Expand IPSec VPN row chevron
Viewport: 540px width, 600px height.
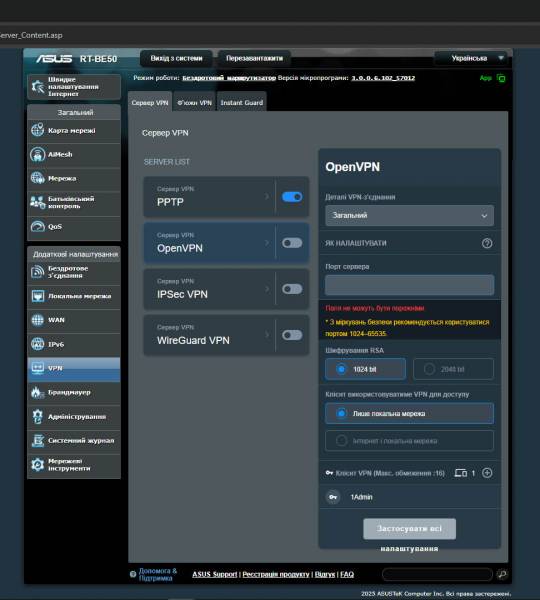267,289
